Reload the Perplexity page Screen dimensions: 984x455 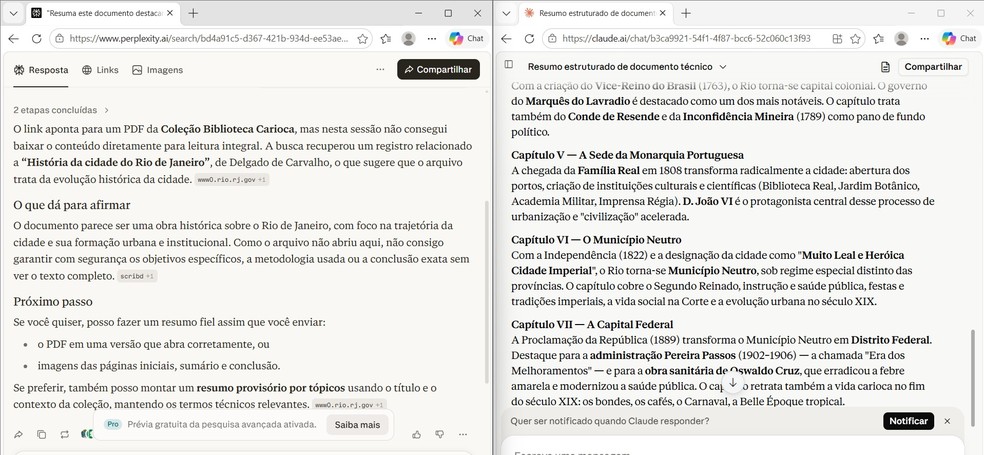click(36, 39)
